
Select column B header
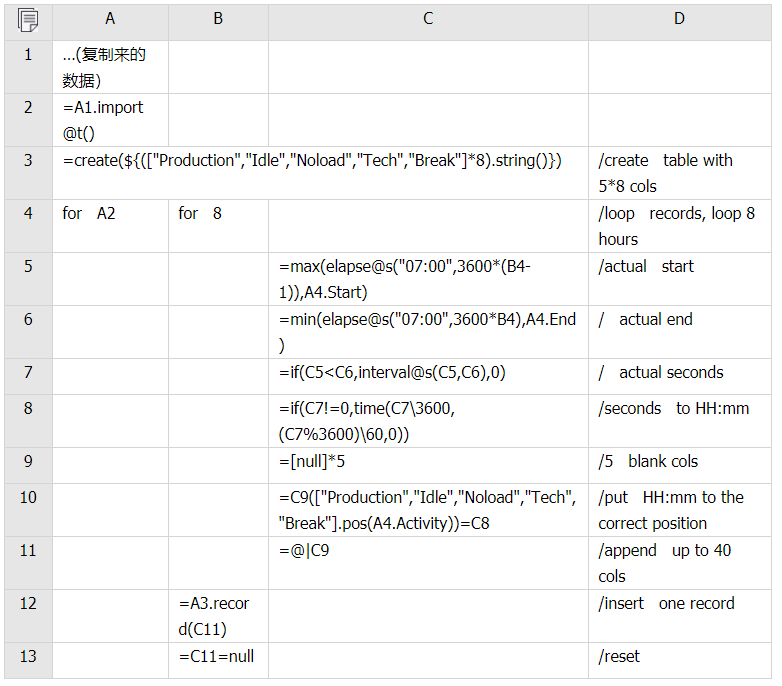pyautogui.click(x=218, y=19)
